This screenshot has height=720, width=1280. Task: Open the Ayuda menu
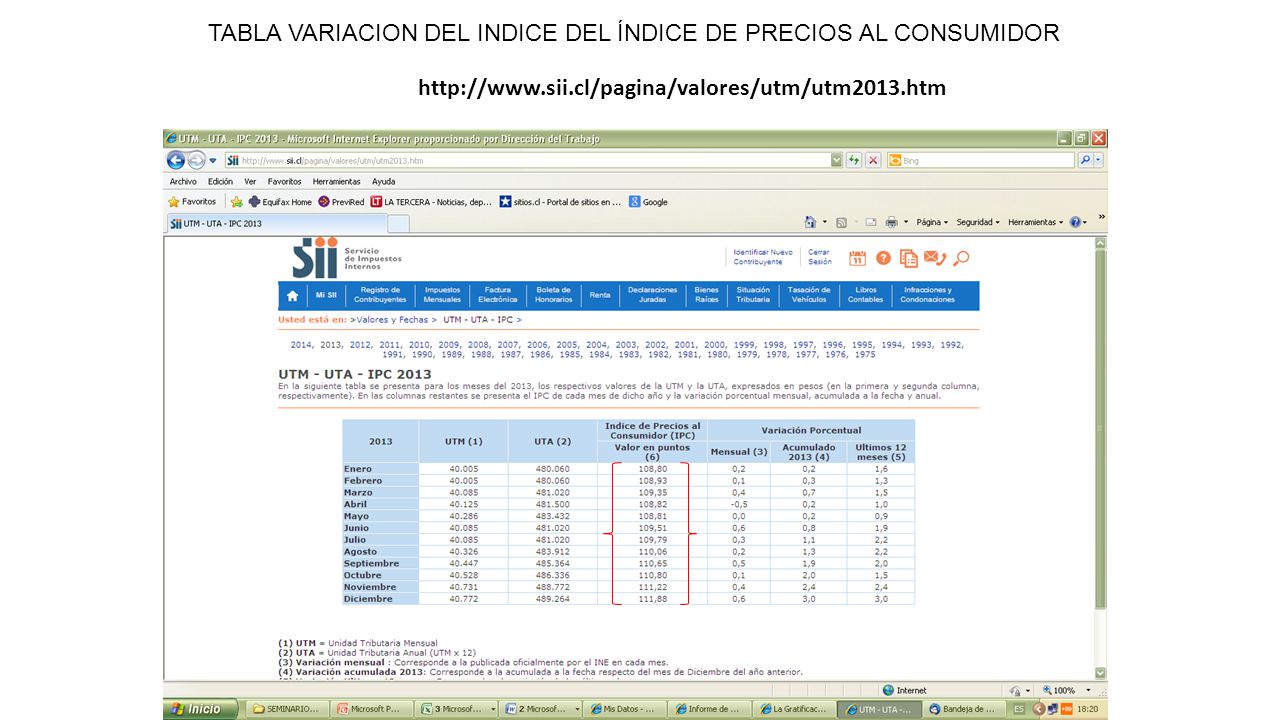(383, 182)
